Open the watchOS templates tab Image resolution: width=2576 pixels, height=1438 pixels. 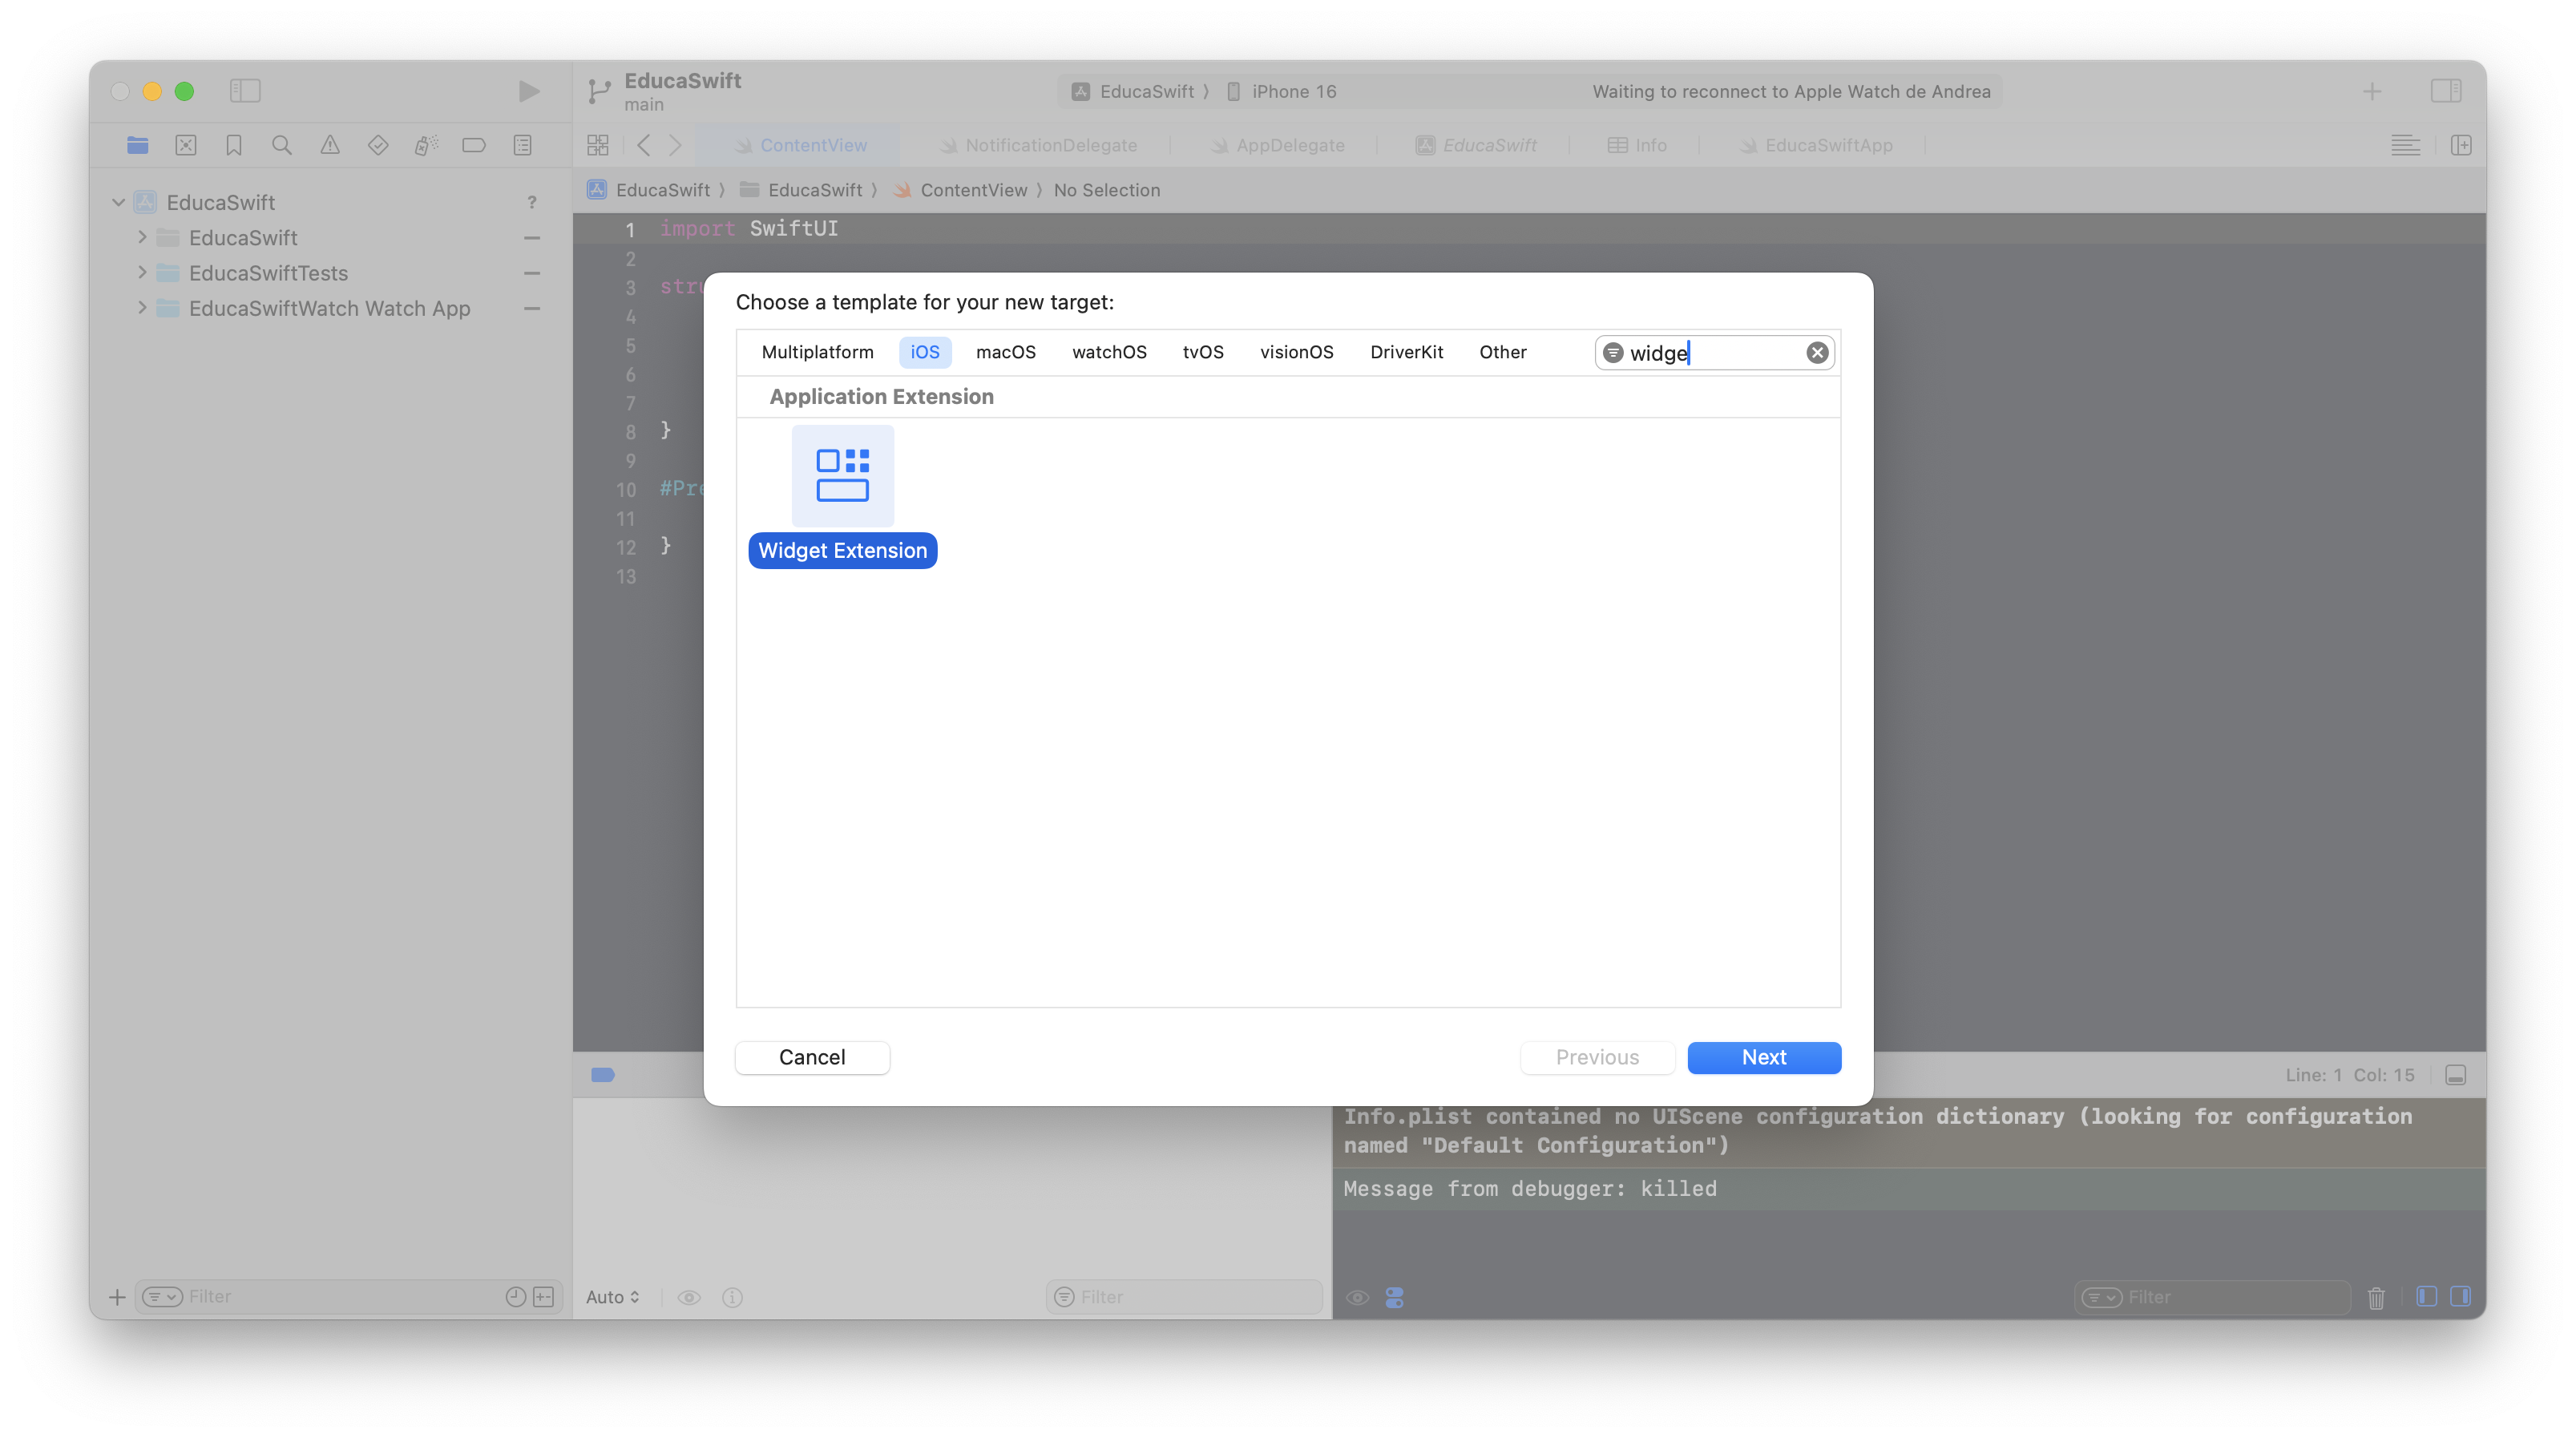(1109, 352)
